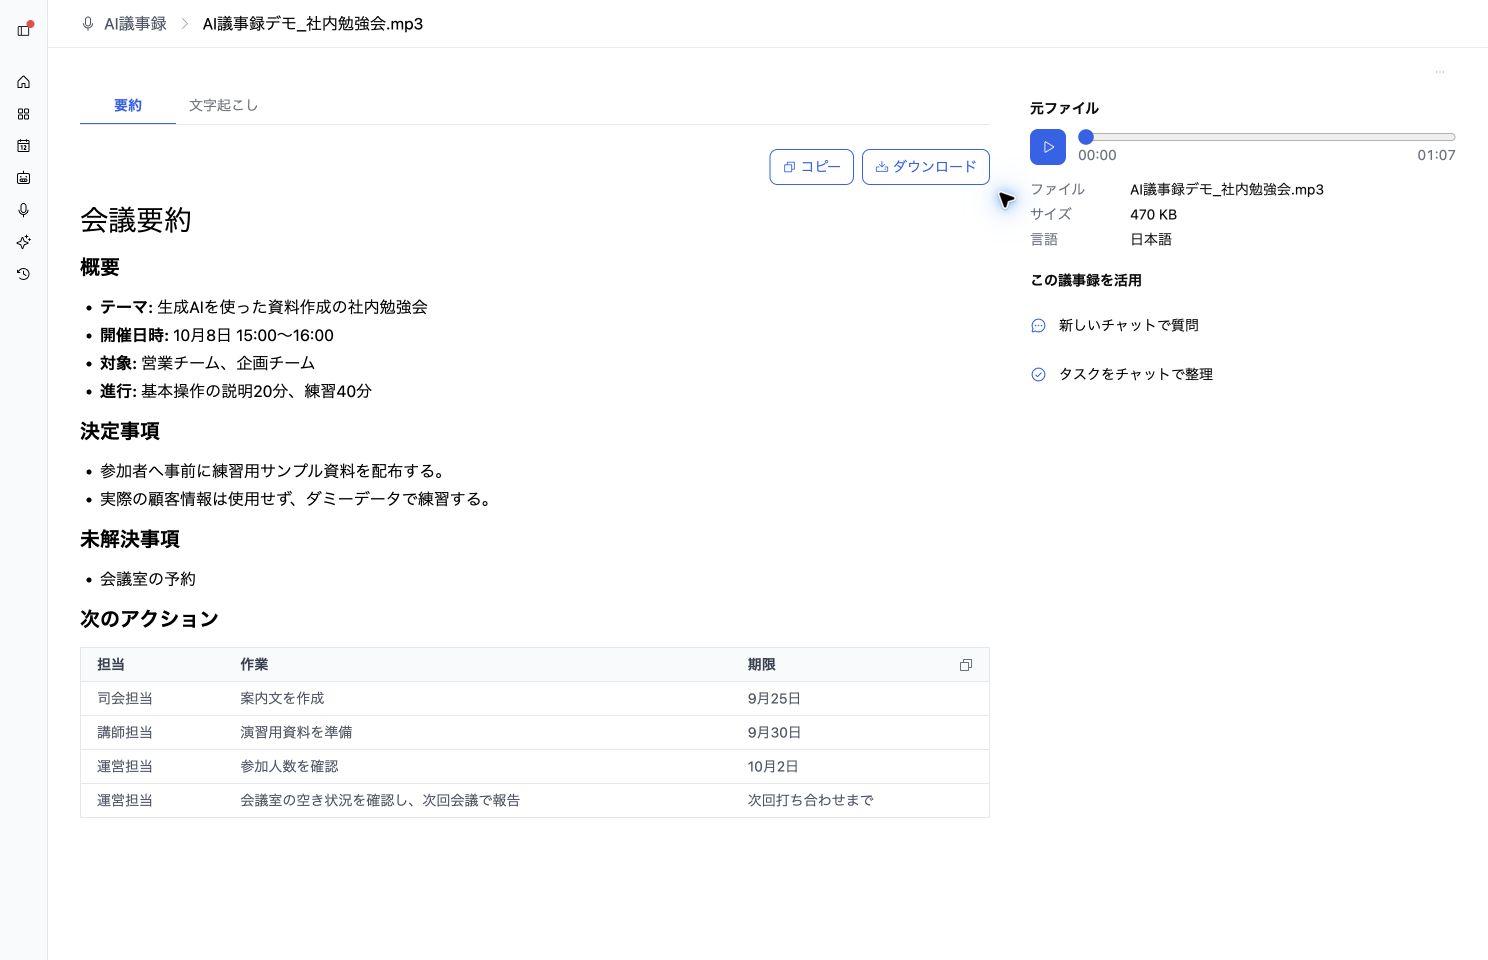Open the Home icon in sidebar

(24, 82)
